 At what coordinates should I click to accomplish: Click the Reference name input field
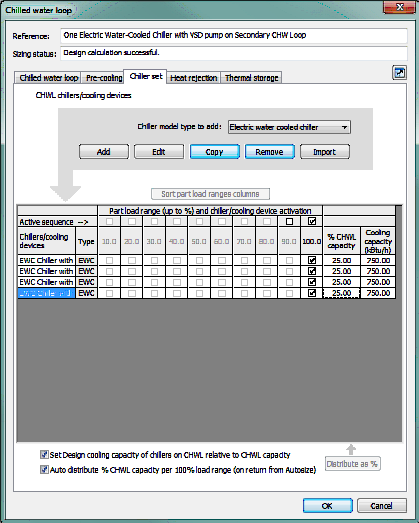click(234, 35)
